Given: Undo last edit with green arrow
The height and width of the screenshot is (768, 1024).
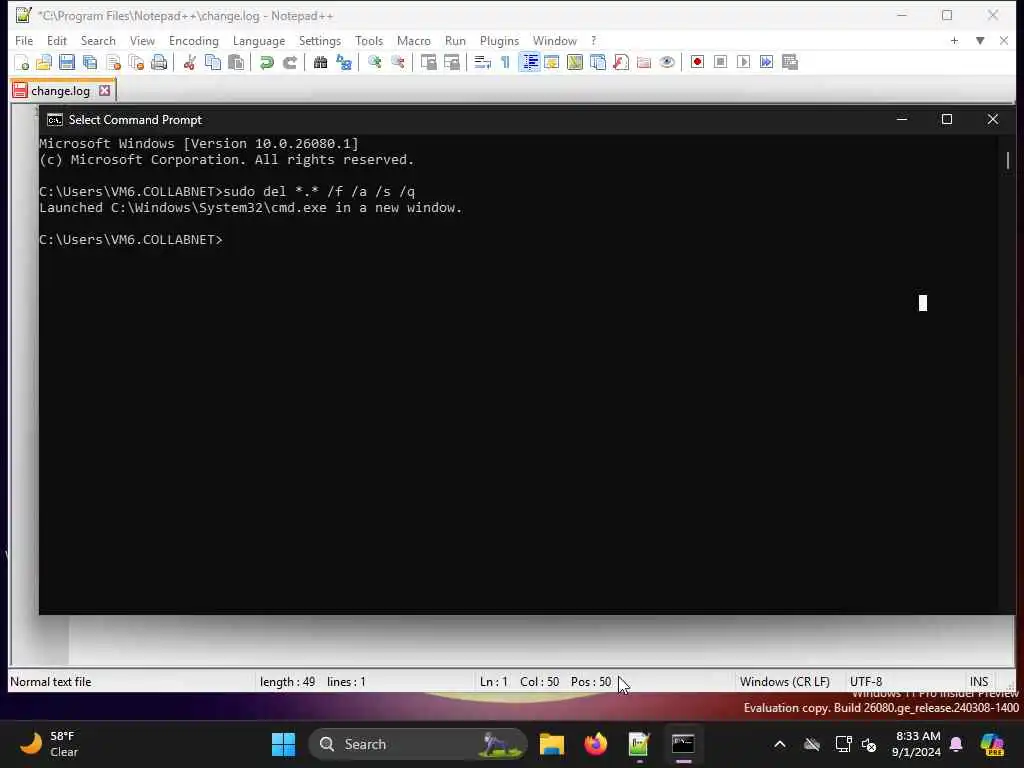Looking at the screenshot, I should (266, 62).
